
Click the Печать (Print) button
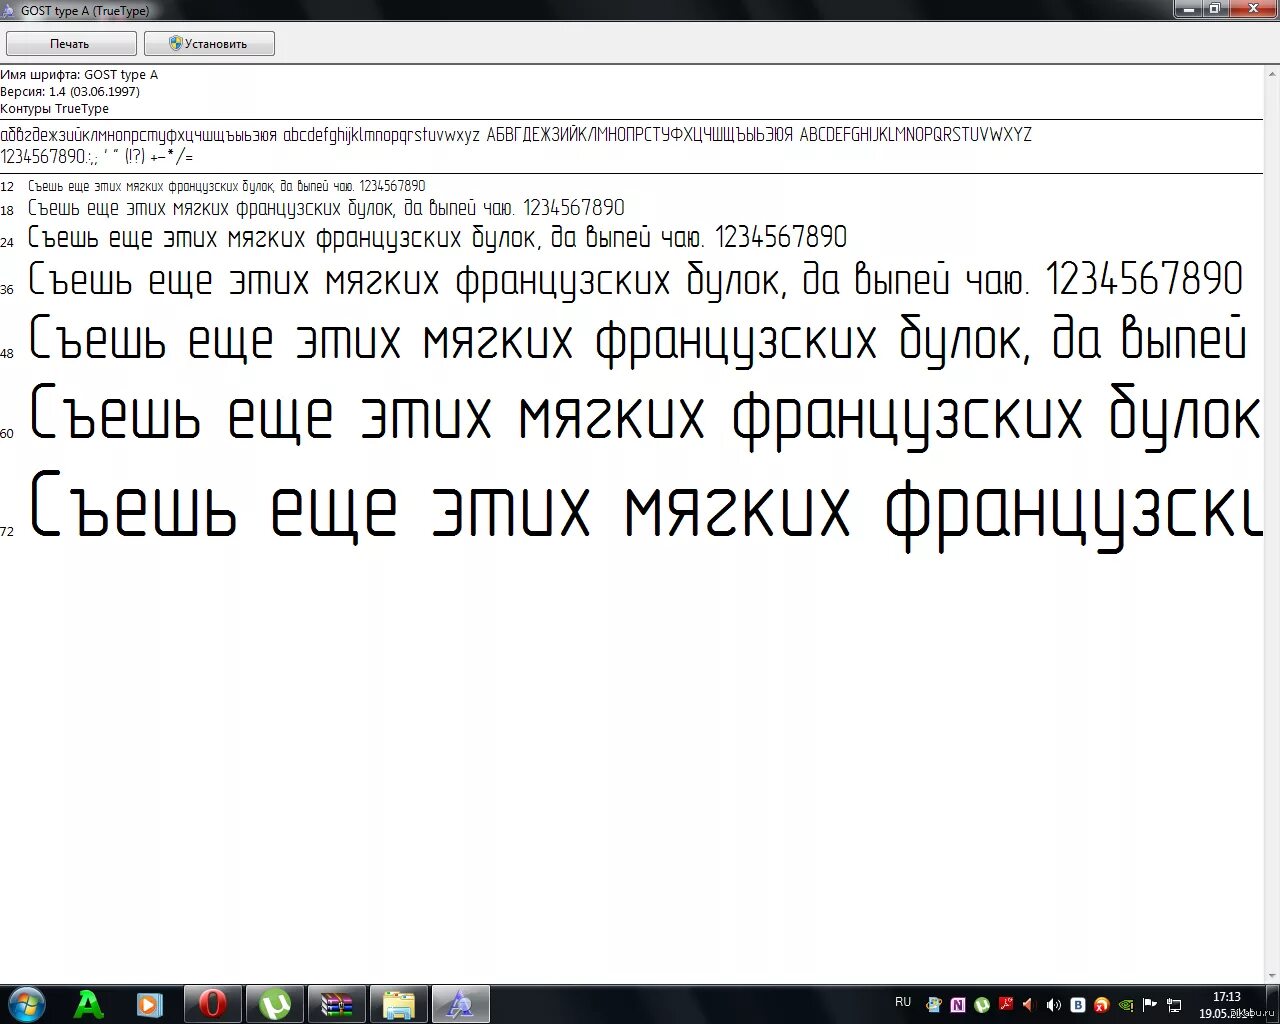pos(70,43)
